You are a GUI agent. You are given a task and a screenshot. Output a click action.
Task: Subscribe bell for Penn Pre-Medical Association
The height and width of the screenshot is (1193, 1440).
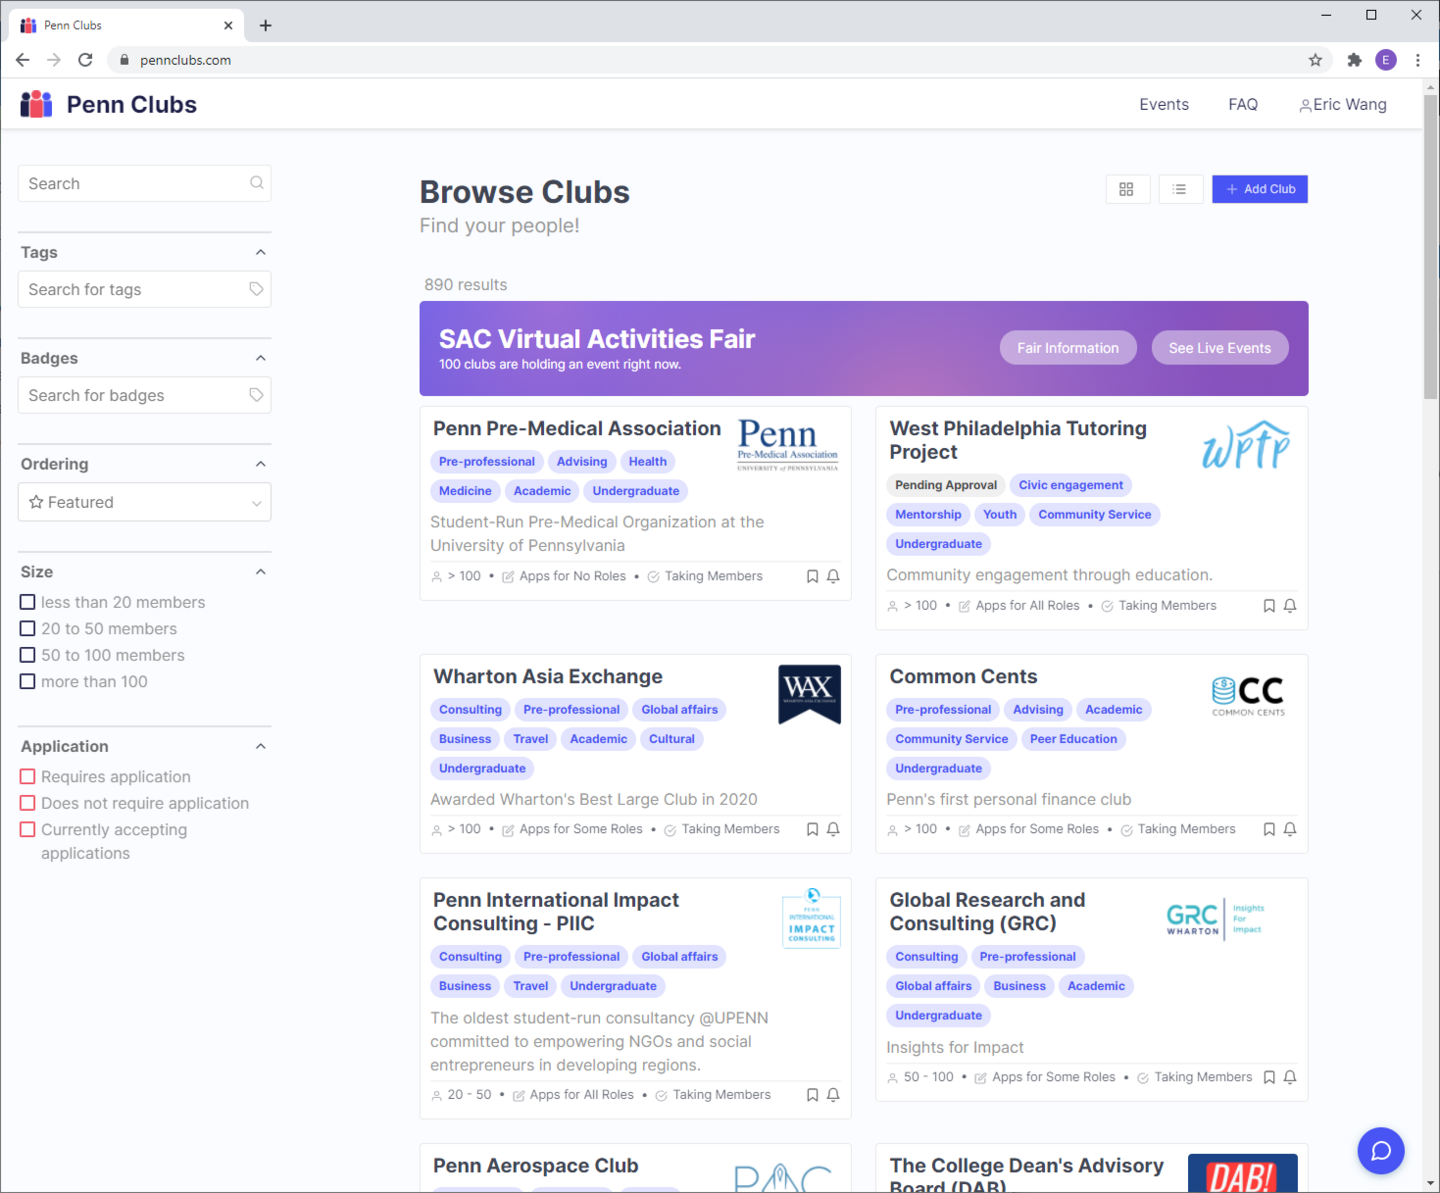[x=833, y=576]
